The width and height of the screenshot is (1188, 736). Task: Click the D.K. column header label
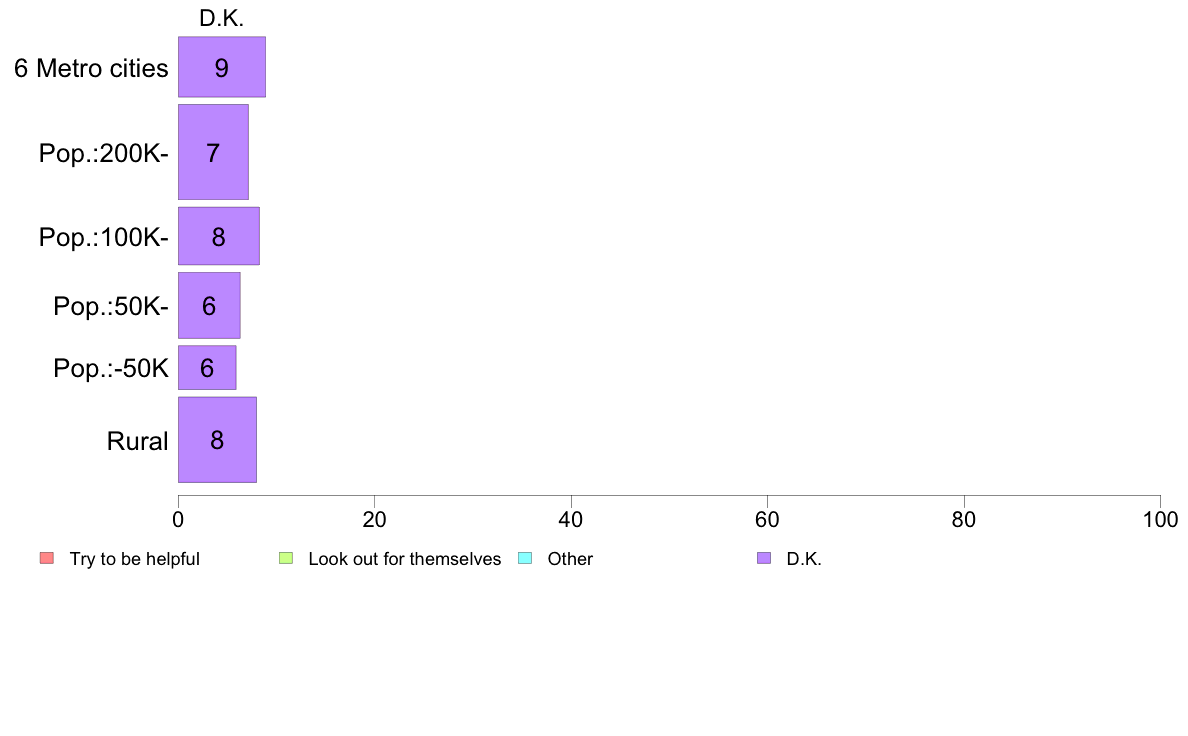pos(221,18)
